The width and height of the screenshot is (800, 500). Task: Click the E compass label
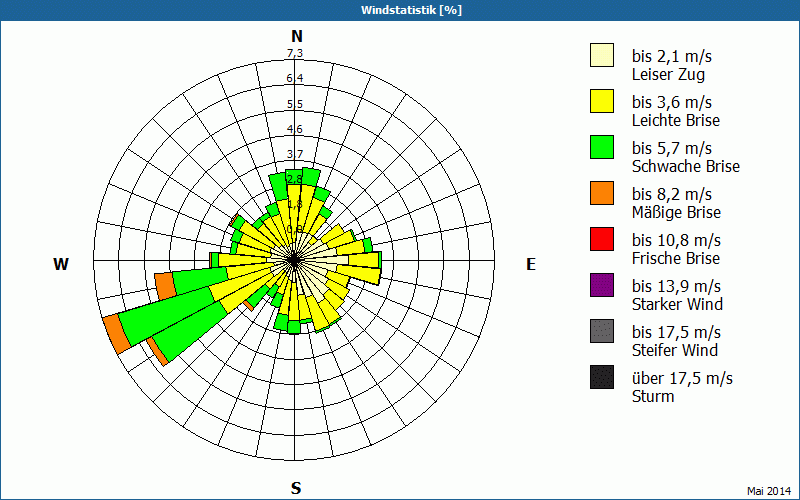pos(531,264)
